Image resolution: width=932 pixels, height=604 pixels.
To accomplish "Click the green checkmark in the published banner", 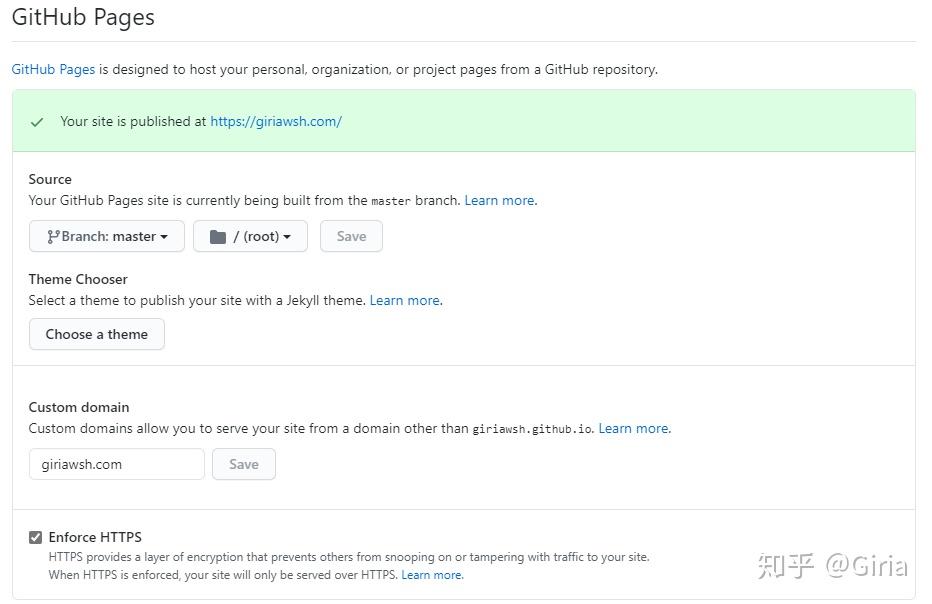I will click(36, 120).
